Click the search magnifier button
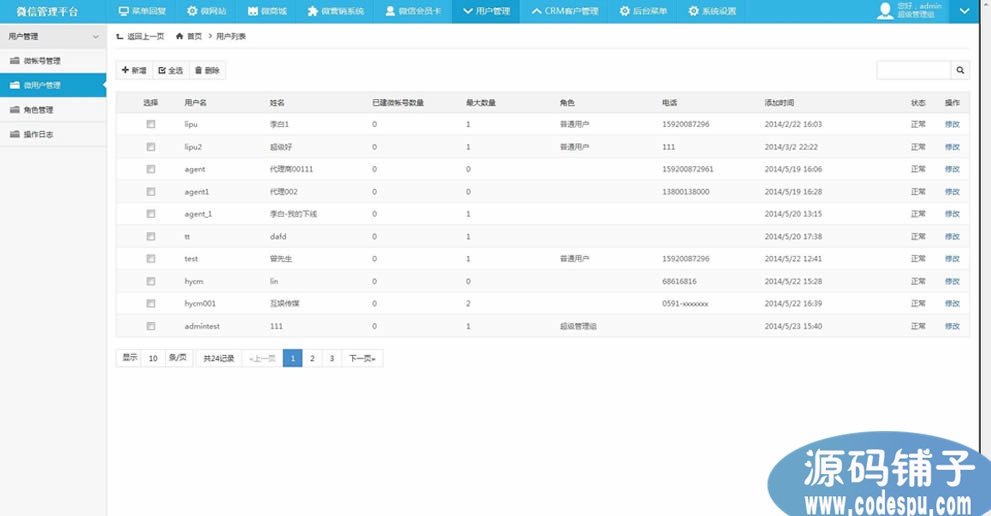Screen dimensions: 991x516 960,70
